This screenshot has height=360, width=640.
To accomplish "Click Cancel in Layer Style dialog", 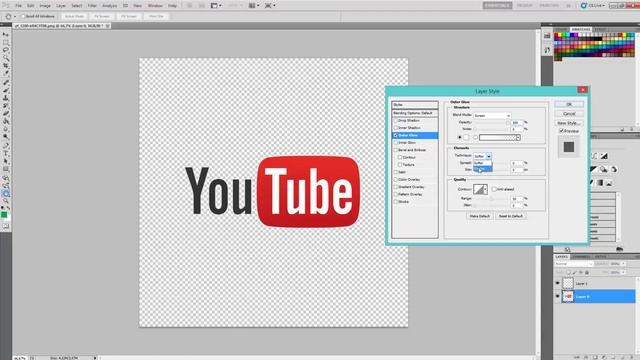I will click(x=569, y=113).
